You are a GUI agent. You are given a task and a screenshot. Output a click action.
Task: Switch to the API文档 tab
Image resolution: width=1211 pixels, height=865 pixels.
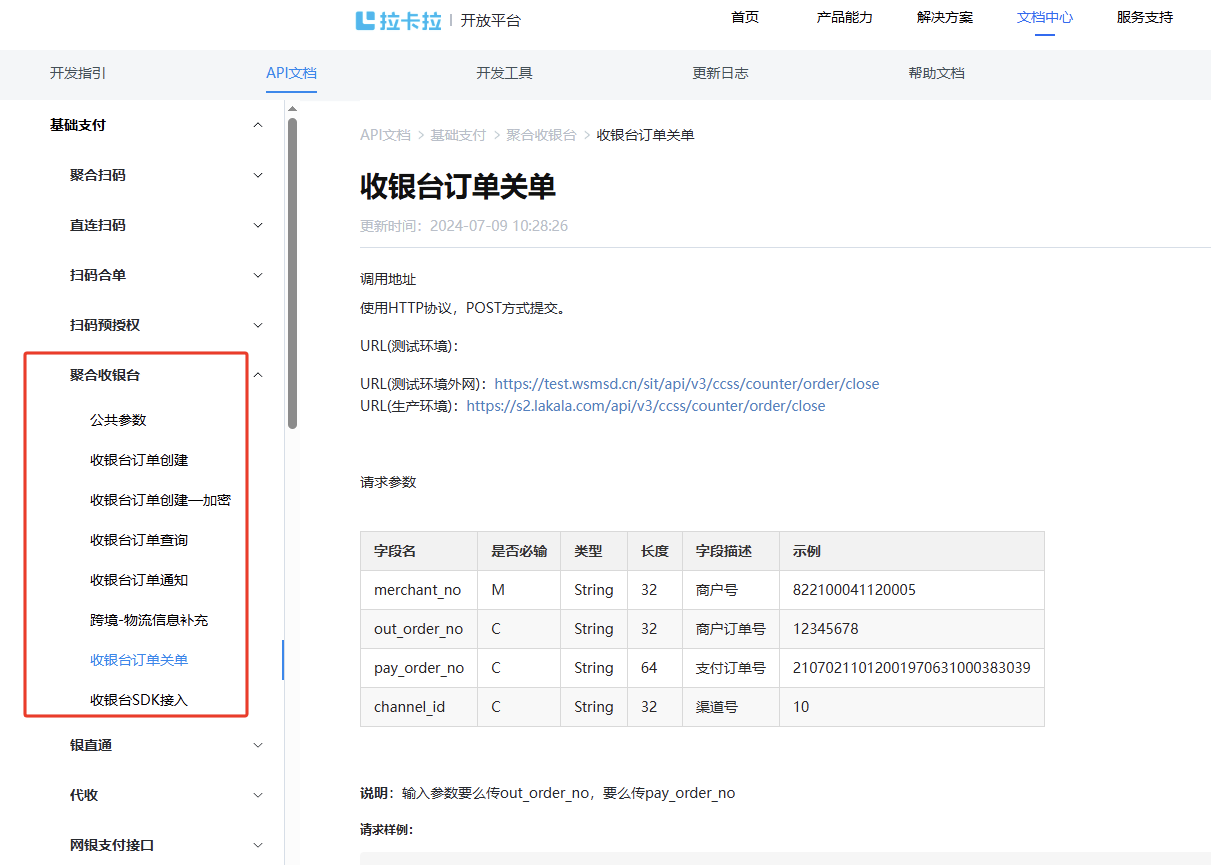coord(291,73)
